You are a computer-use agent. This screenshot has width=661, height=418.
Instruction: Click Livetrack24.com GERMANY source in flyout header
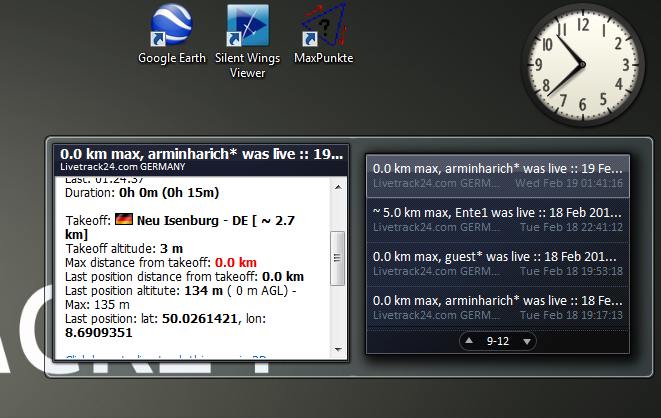[x=115, y=166]
